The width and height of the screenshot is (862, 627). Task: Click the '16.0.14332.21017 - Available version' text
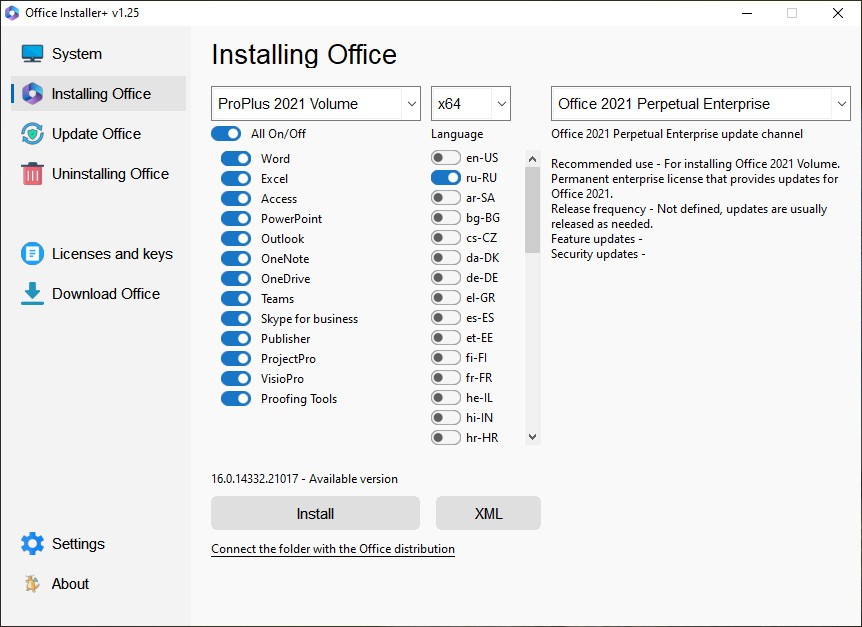[x=304, y=479]
